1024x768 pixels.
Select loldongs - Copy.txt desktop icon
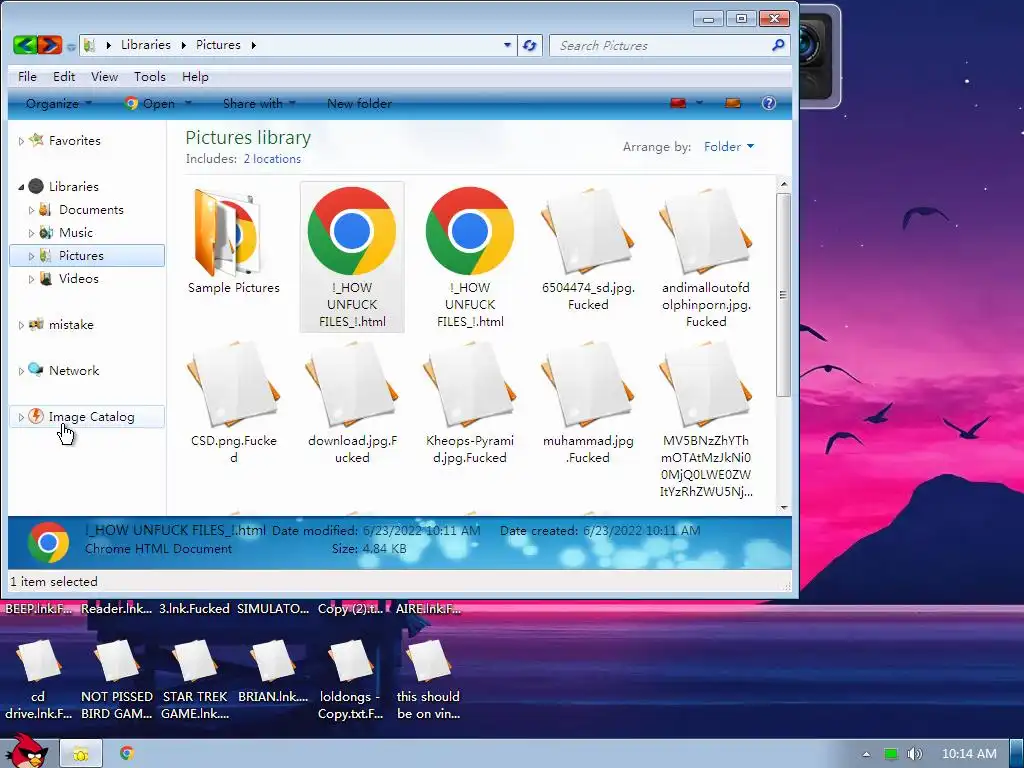click(351, 679)
